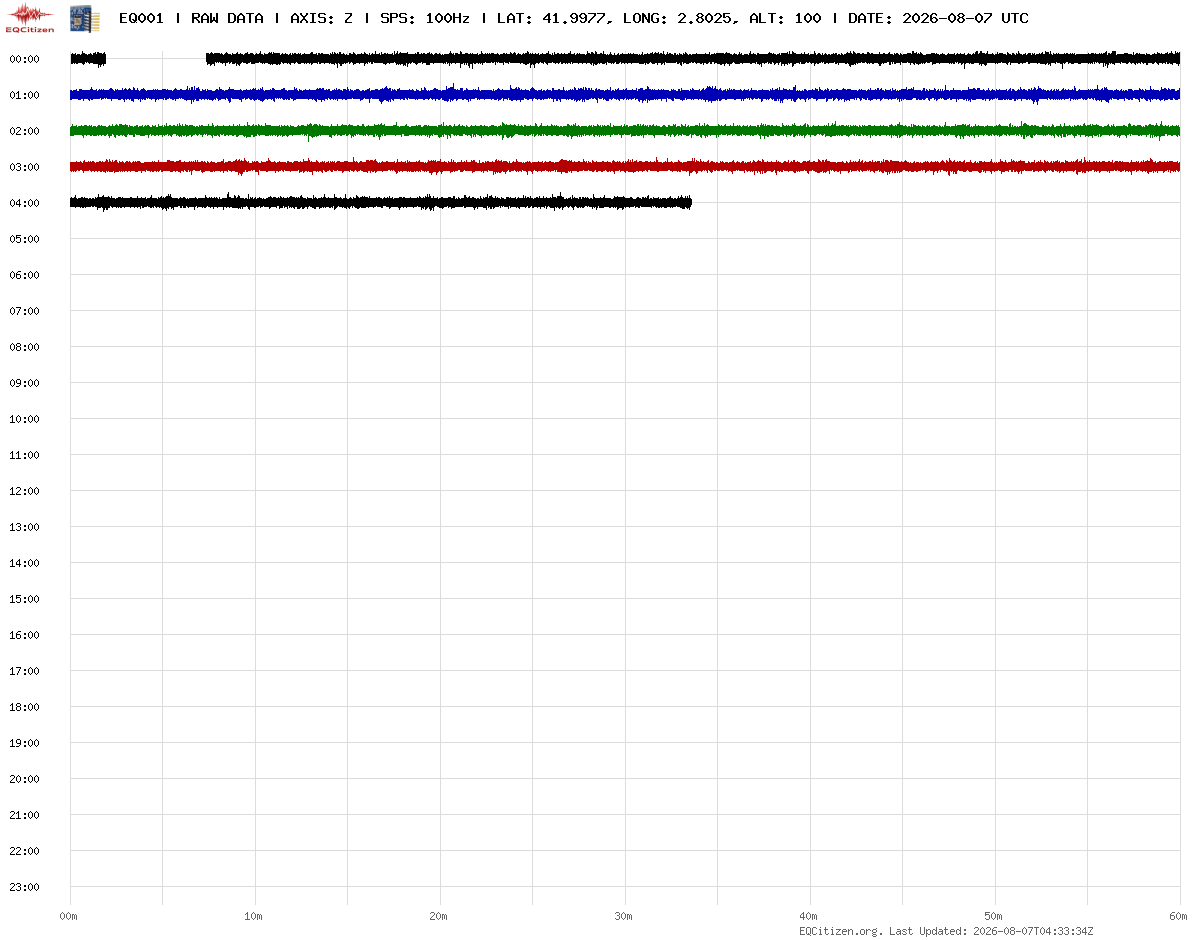
Task: Click the 15:00 hour label
Action: click(x=24, y=599)
